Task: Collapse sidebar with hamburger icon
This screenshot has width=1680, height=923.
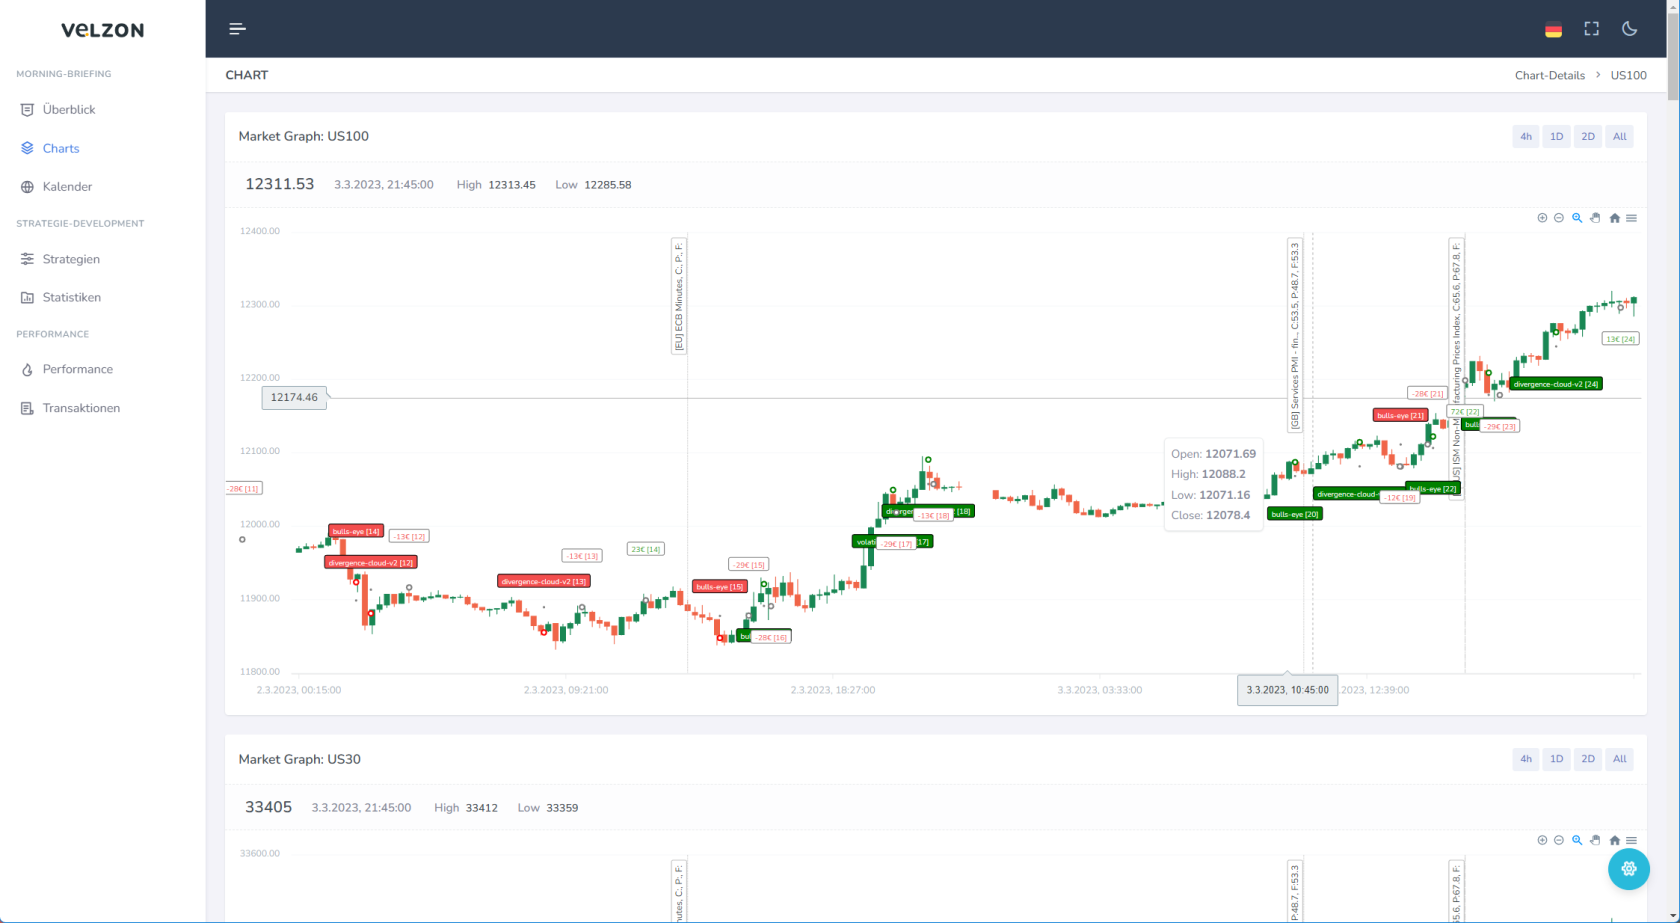Action: pyautogui.click(x=237, y=29)
